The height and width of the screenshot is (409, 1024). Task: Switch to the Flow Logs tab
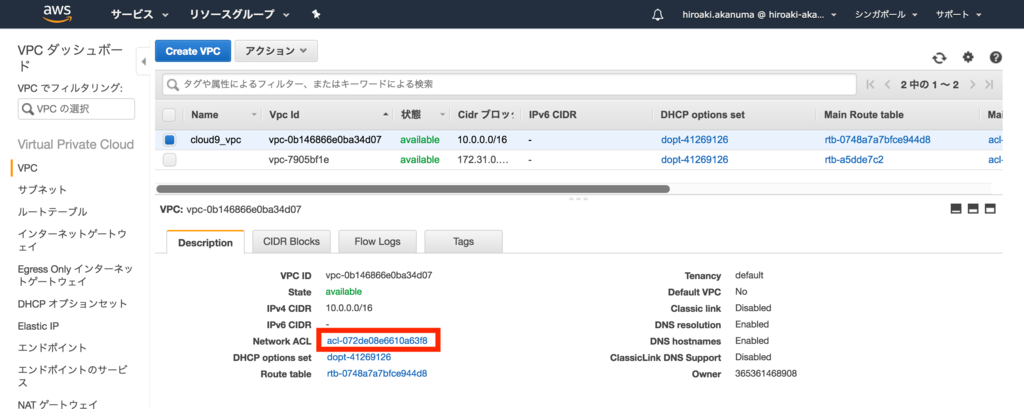(377, 241)
